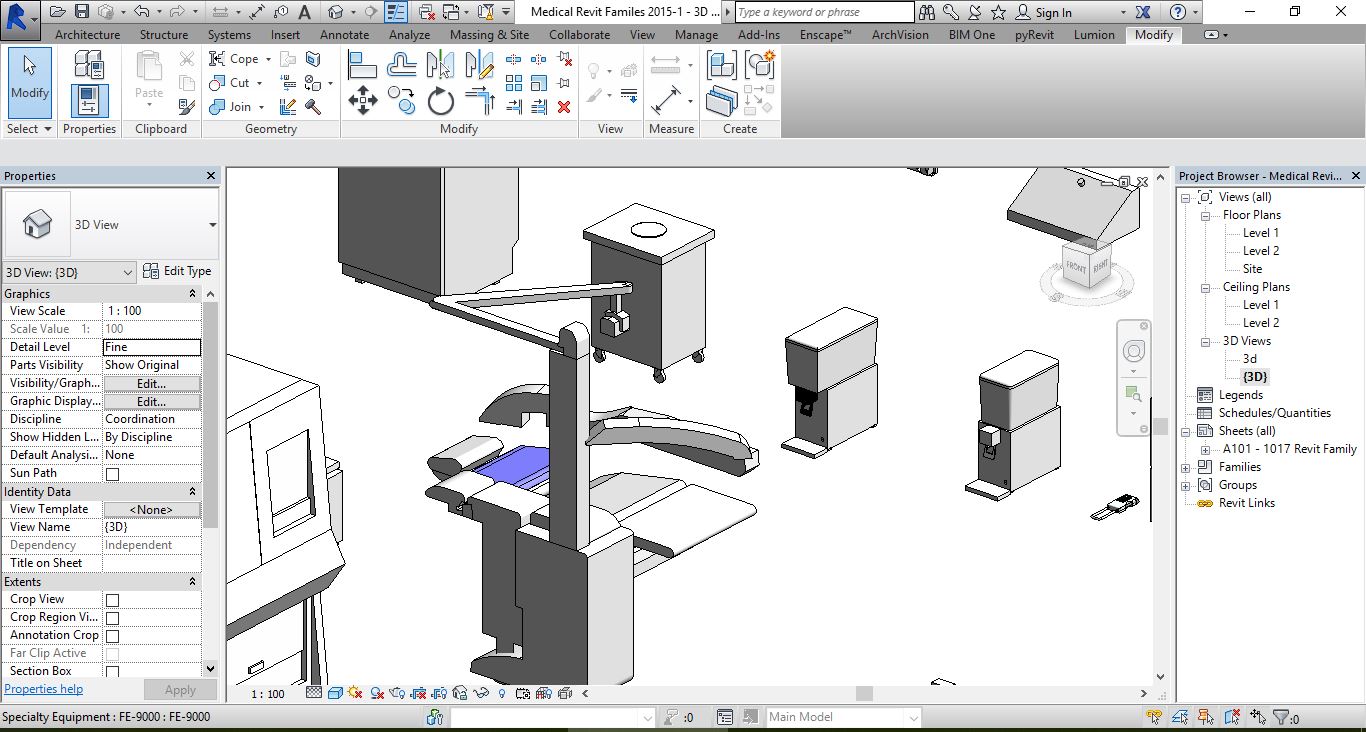
Task: Select the Align tool
Action: [x=362, y=66]
